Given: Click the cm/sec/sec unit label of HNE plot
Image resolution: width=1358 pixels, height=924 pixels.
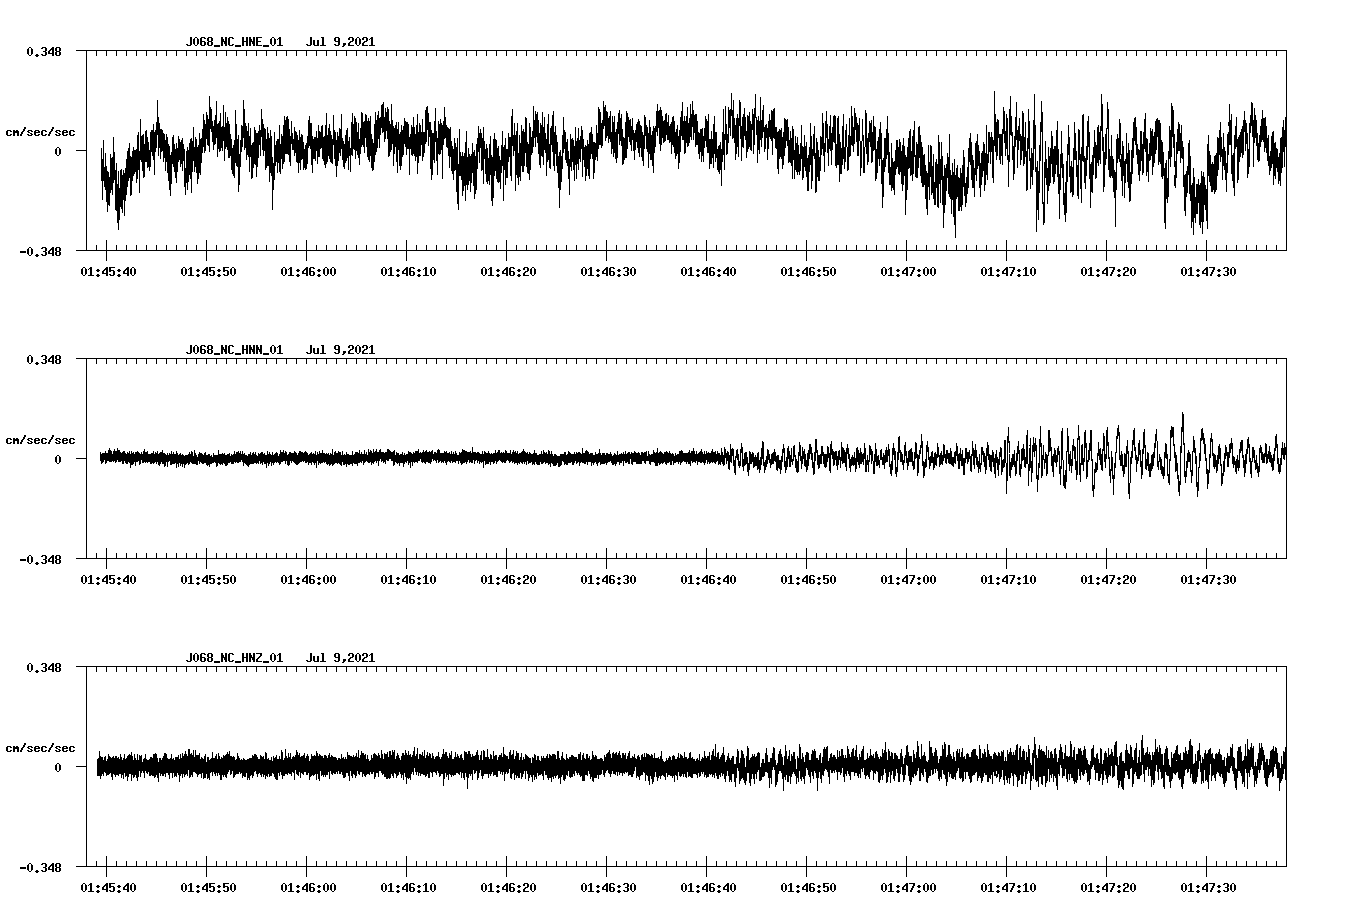Looking at the screenshot, I should [x=40, y=132].
